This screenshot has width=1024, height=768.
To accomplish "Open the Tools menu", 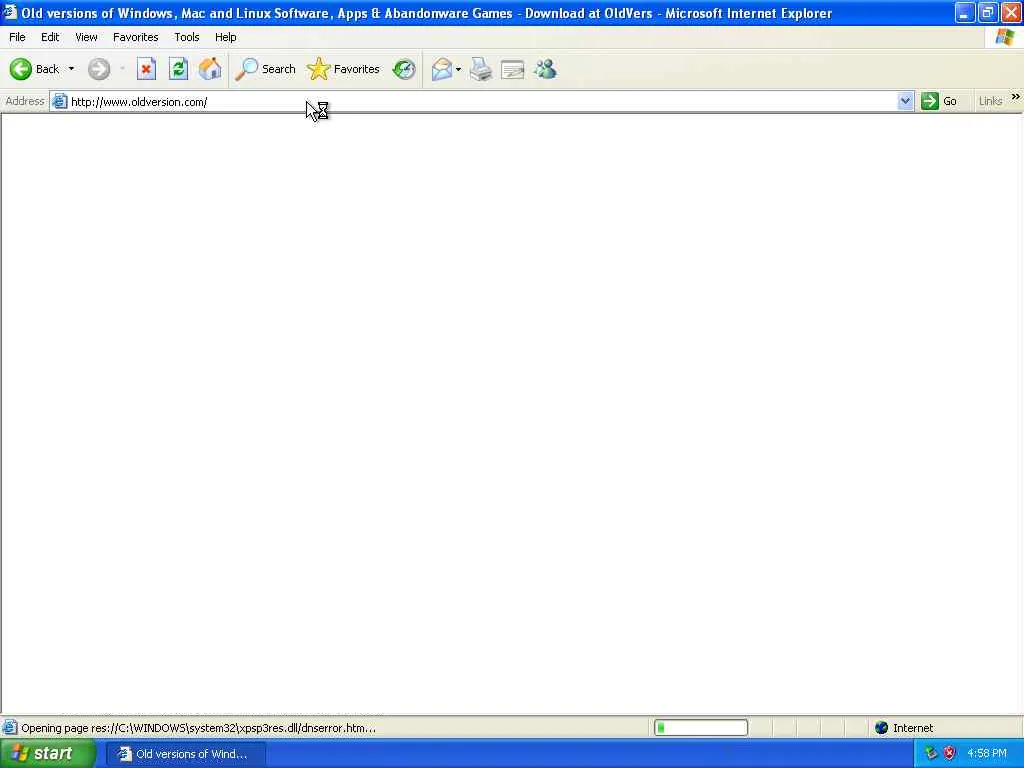I will tap(187, 37).
